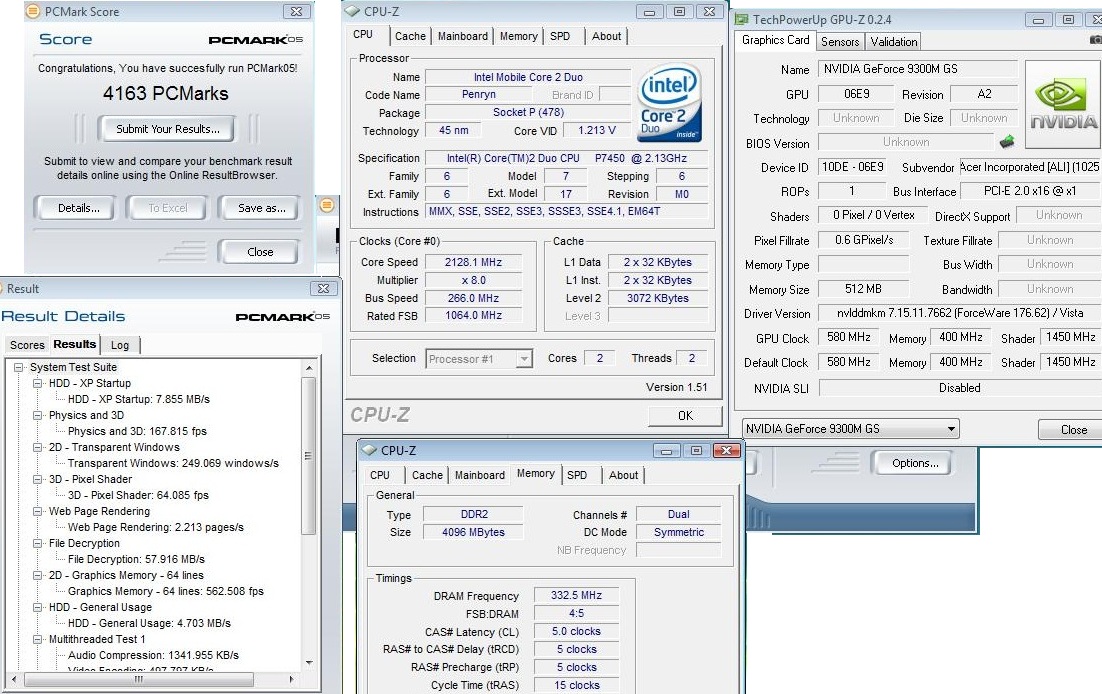Click the CAS# Latency 5.0 clocks value
This screenshot has height=694, width=1102.
click(576, 631)
